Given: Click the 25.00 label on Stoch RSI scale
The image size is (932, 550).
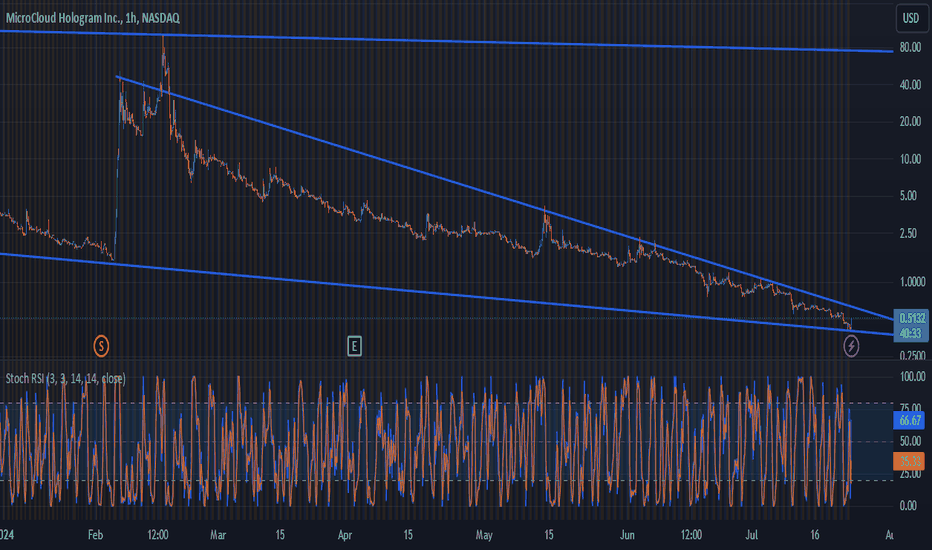Looking at the screenshot, I should click(910, 474).
